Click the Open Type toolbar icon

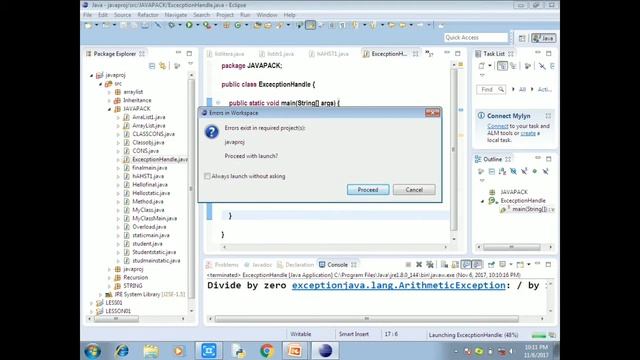(x=257, y=25)
